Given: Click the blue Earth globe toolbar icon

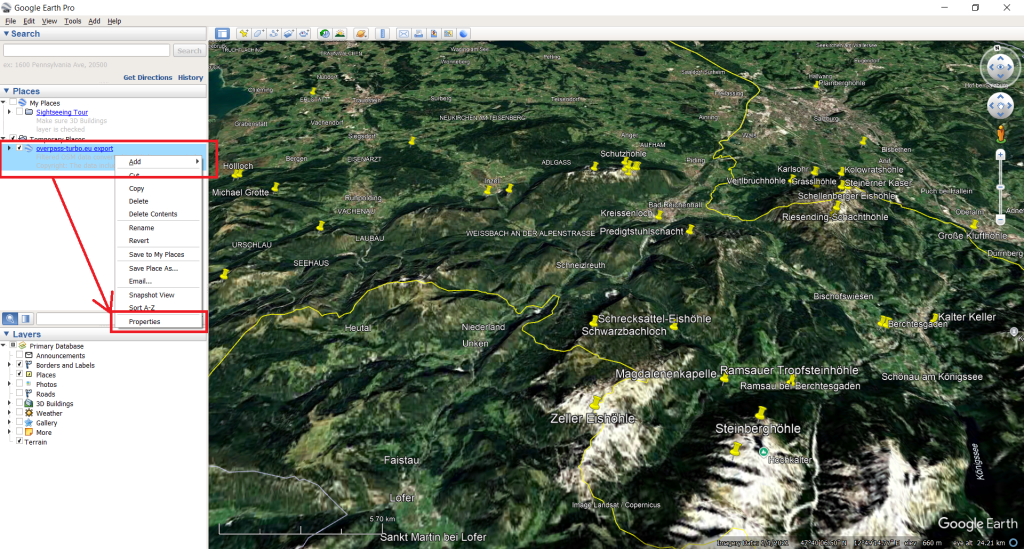Looking at the screenshot, I should pos(464,33).
